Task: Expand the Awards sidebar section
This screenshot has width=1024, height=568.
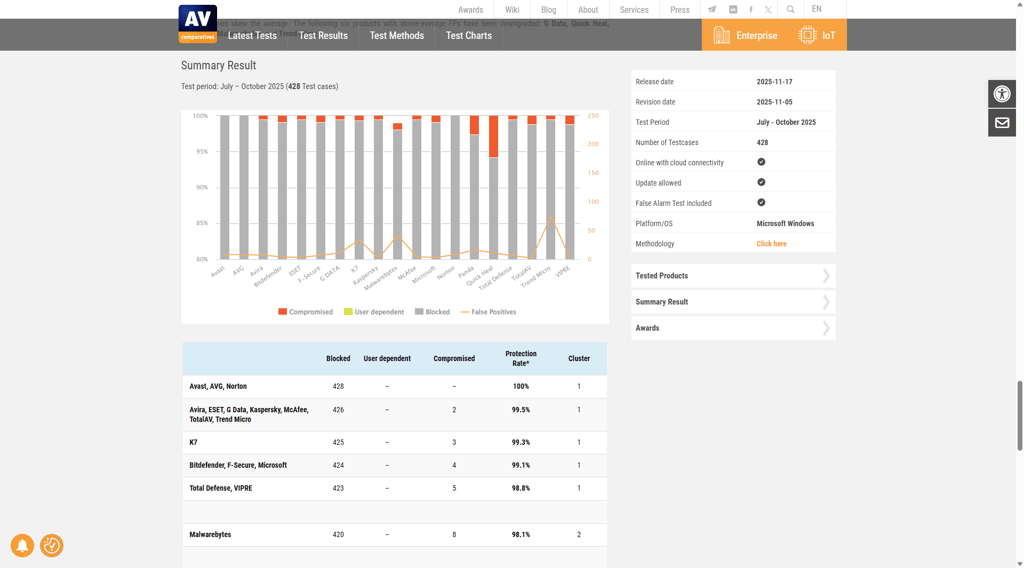Action: 733,328
